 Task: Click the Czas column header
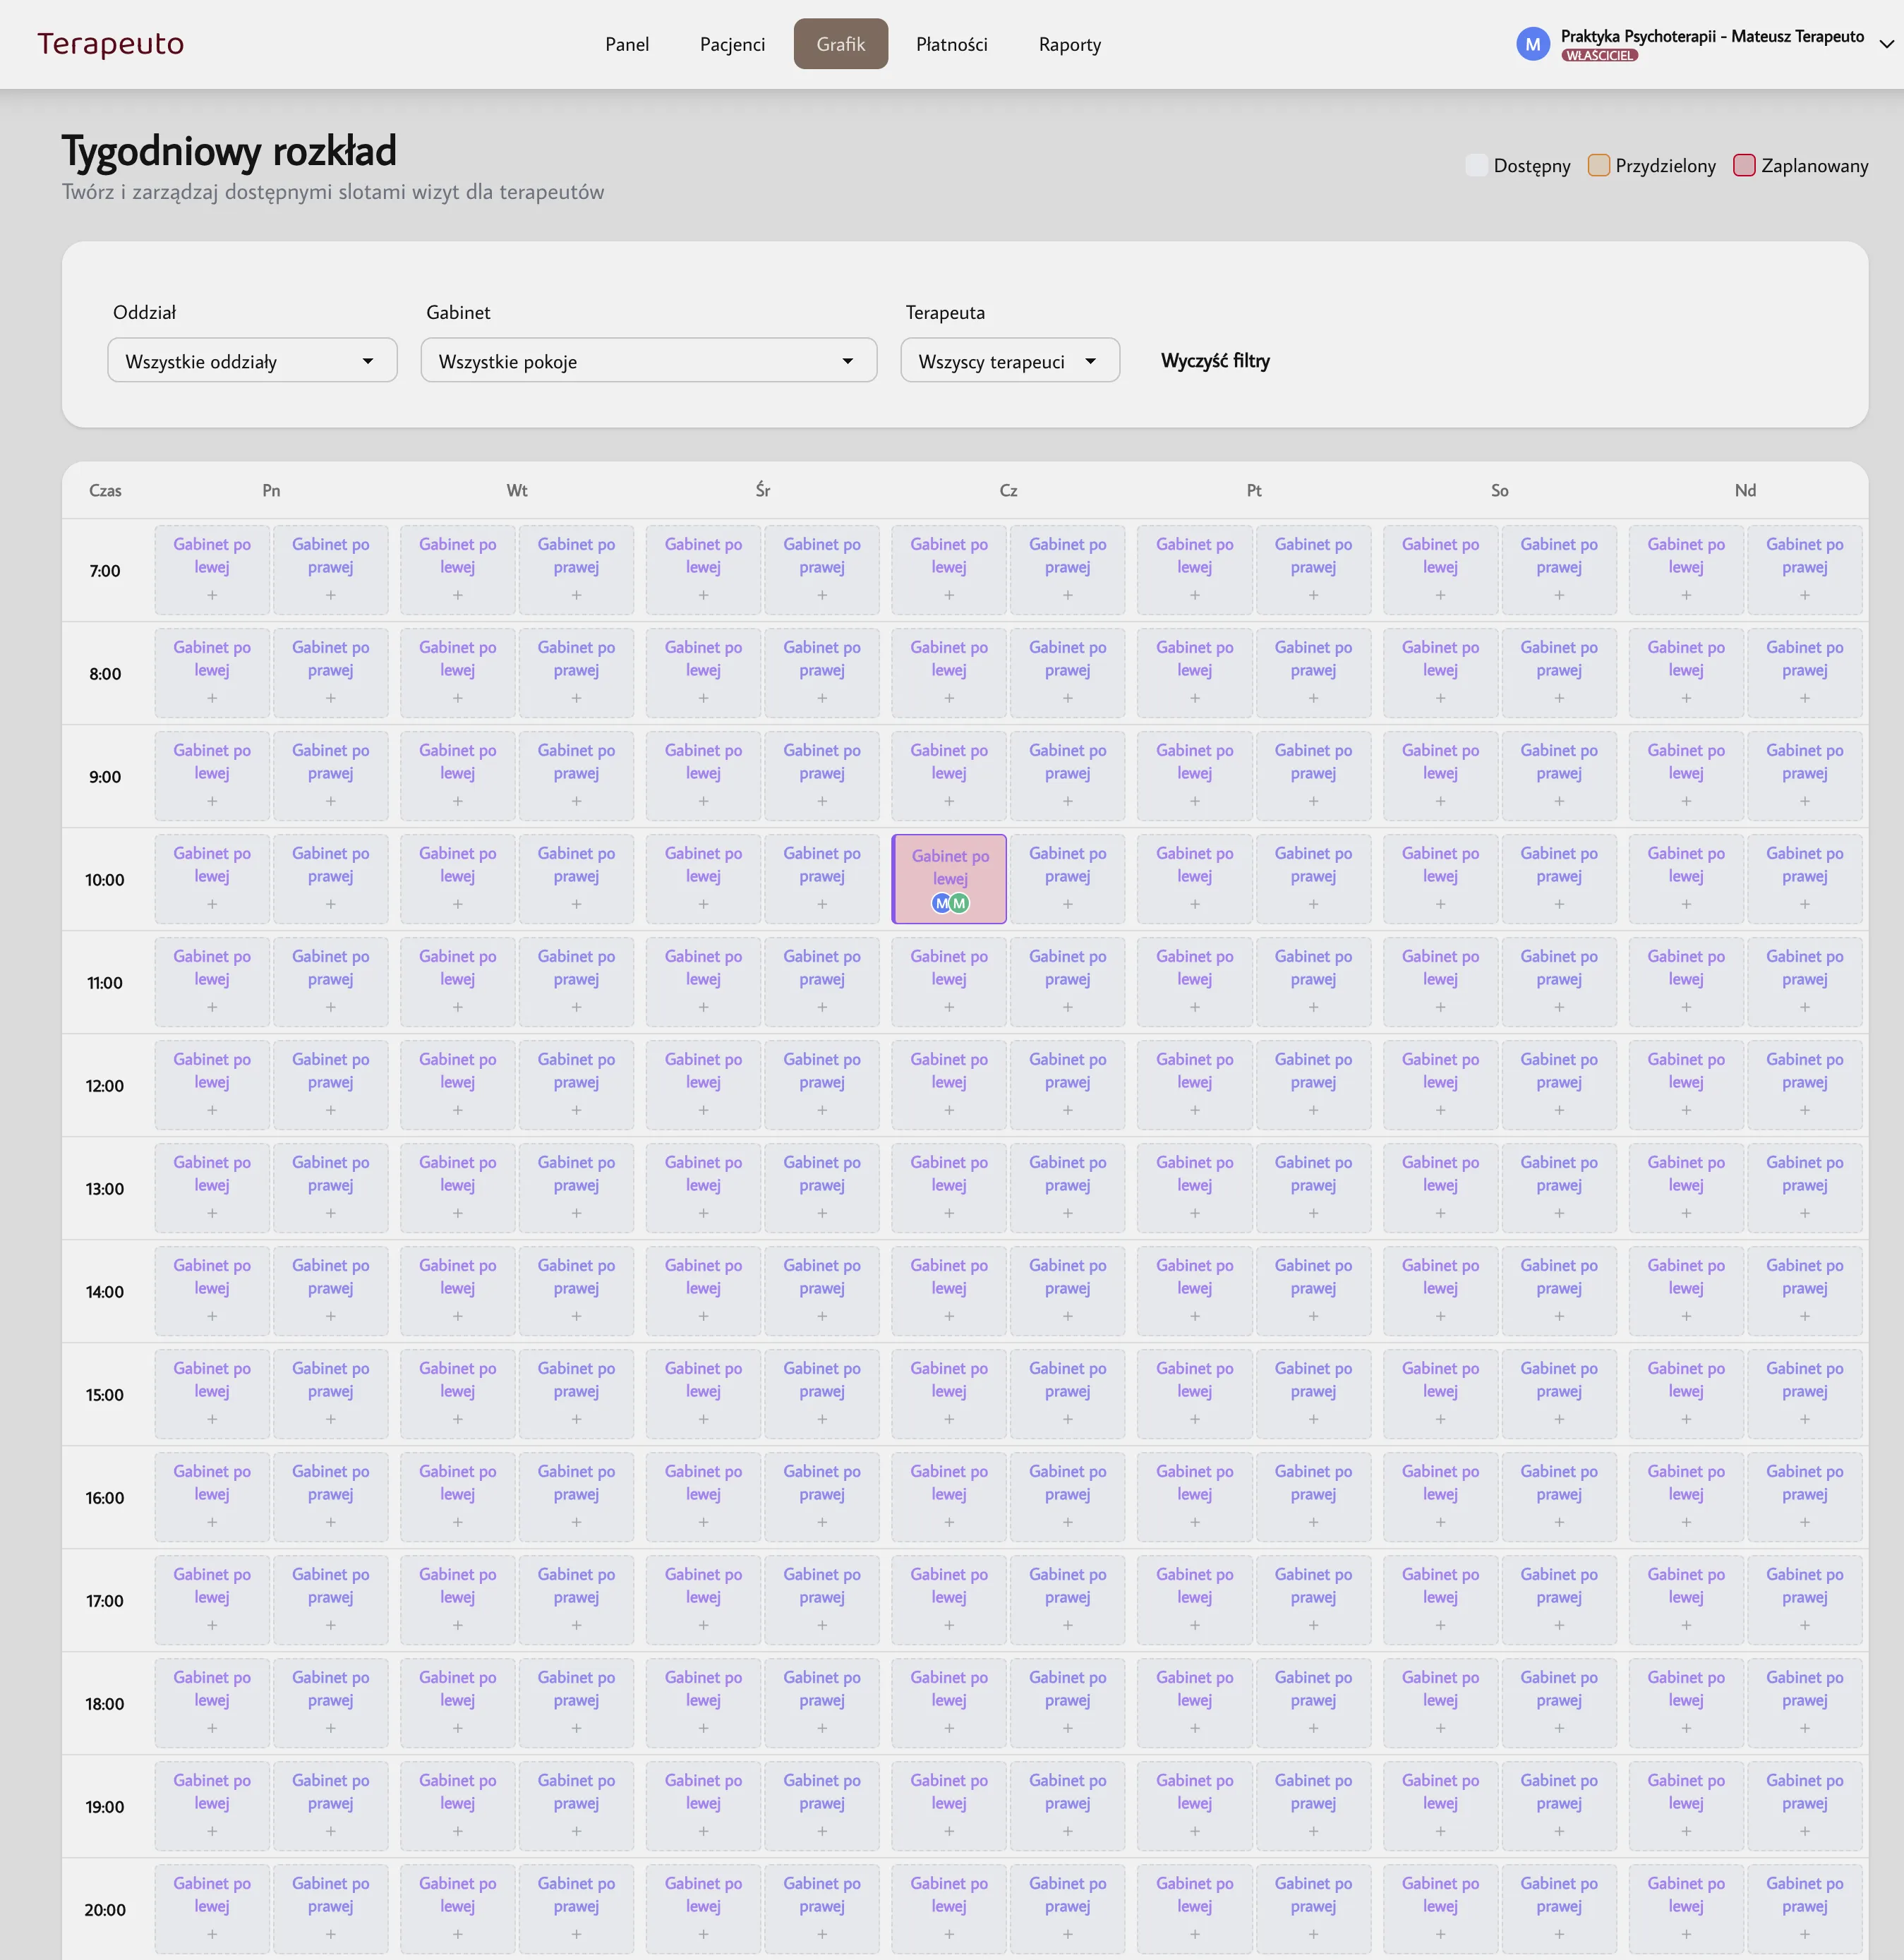point(105,490)
